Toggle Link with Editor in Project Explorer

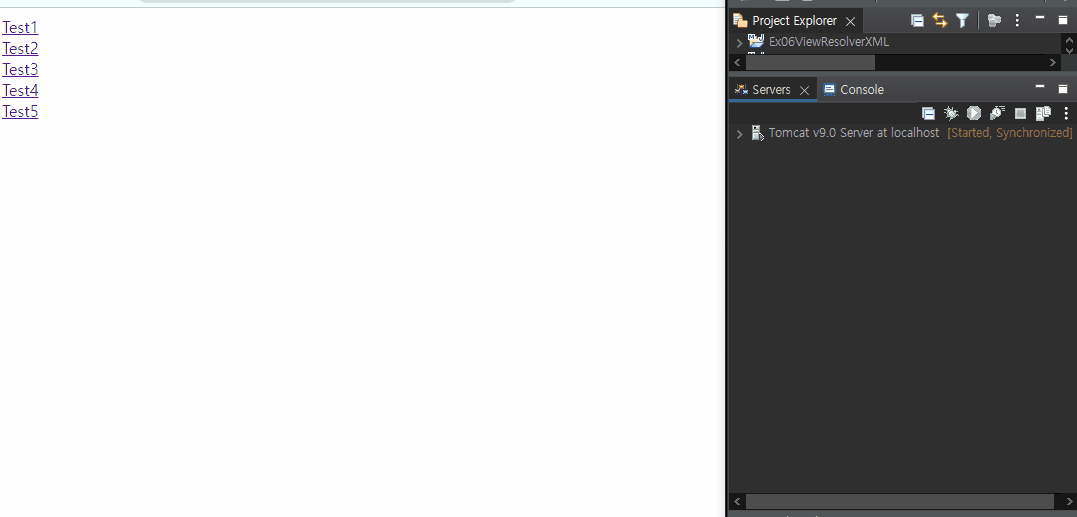[x=940, y=21]
